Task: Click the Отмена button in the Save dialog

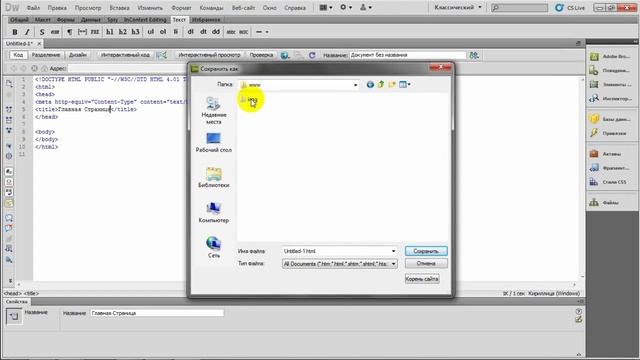Action: [x=426, y=264]
